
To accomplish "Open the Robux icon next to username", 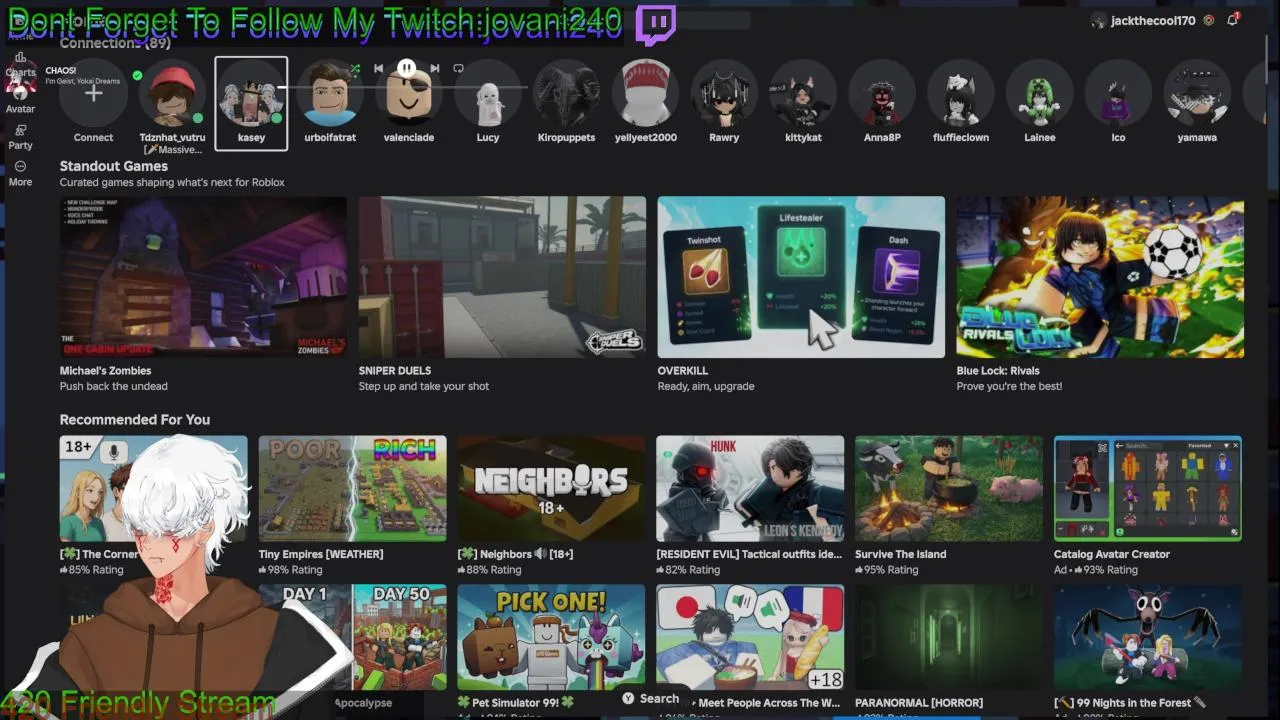I will (x=1208, y=20).
